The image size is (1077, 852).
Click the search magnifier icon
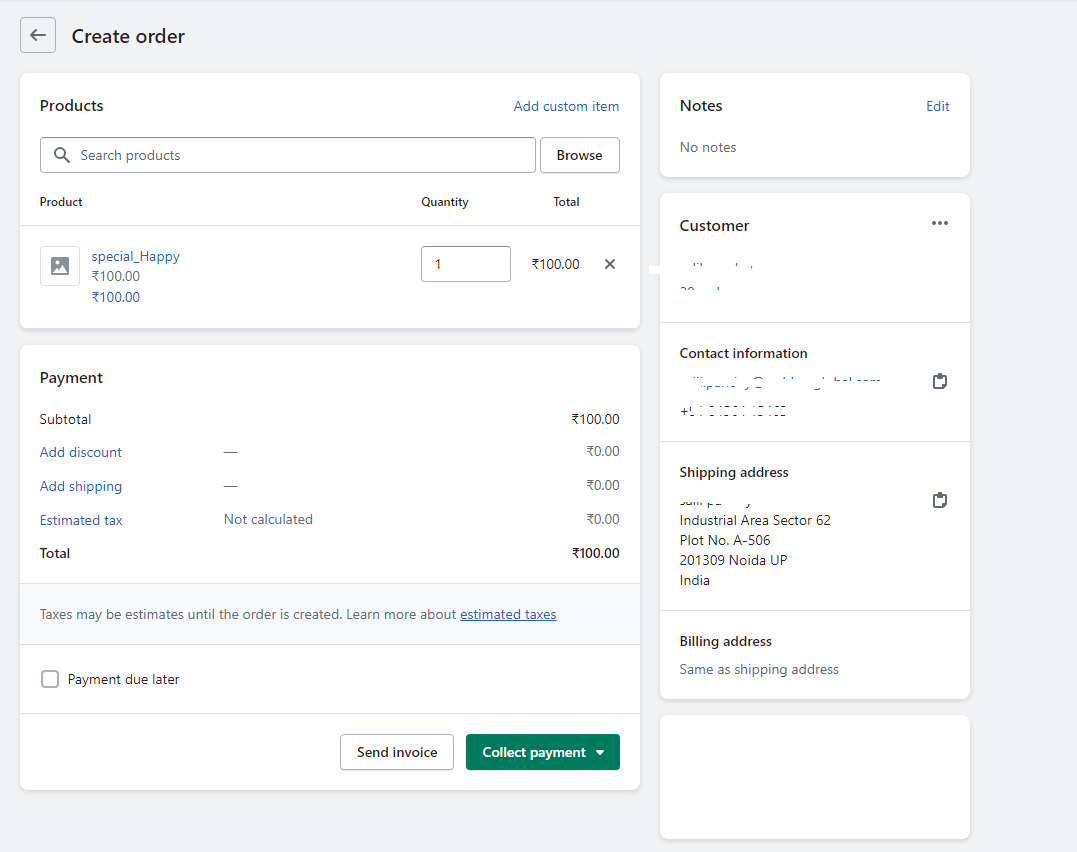[x=61, y=155]
